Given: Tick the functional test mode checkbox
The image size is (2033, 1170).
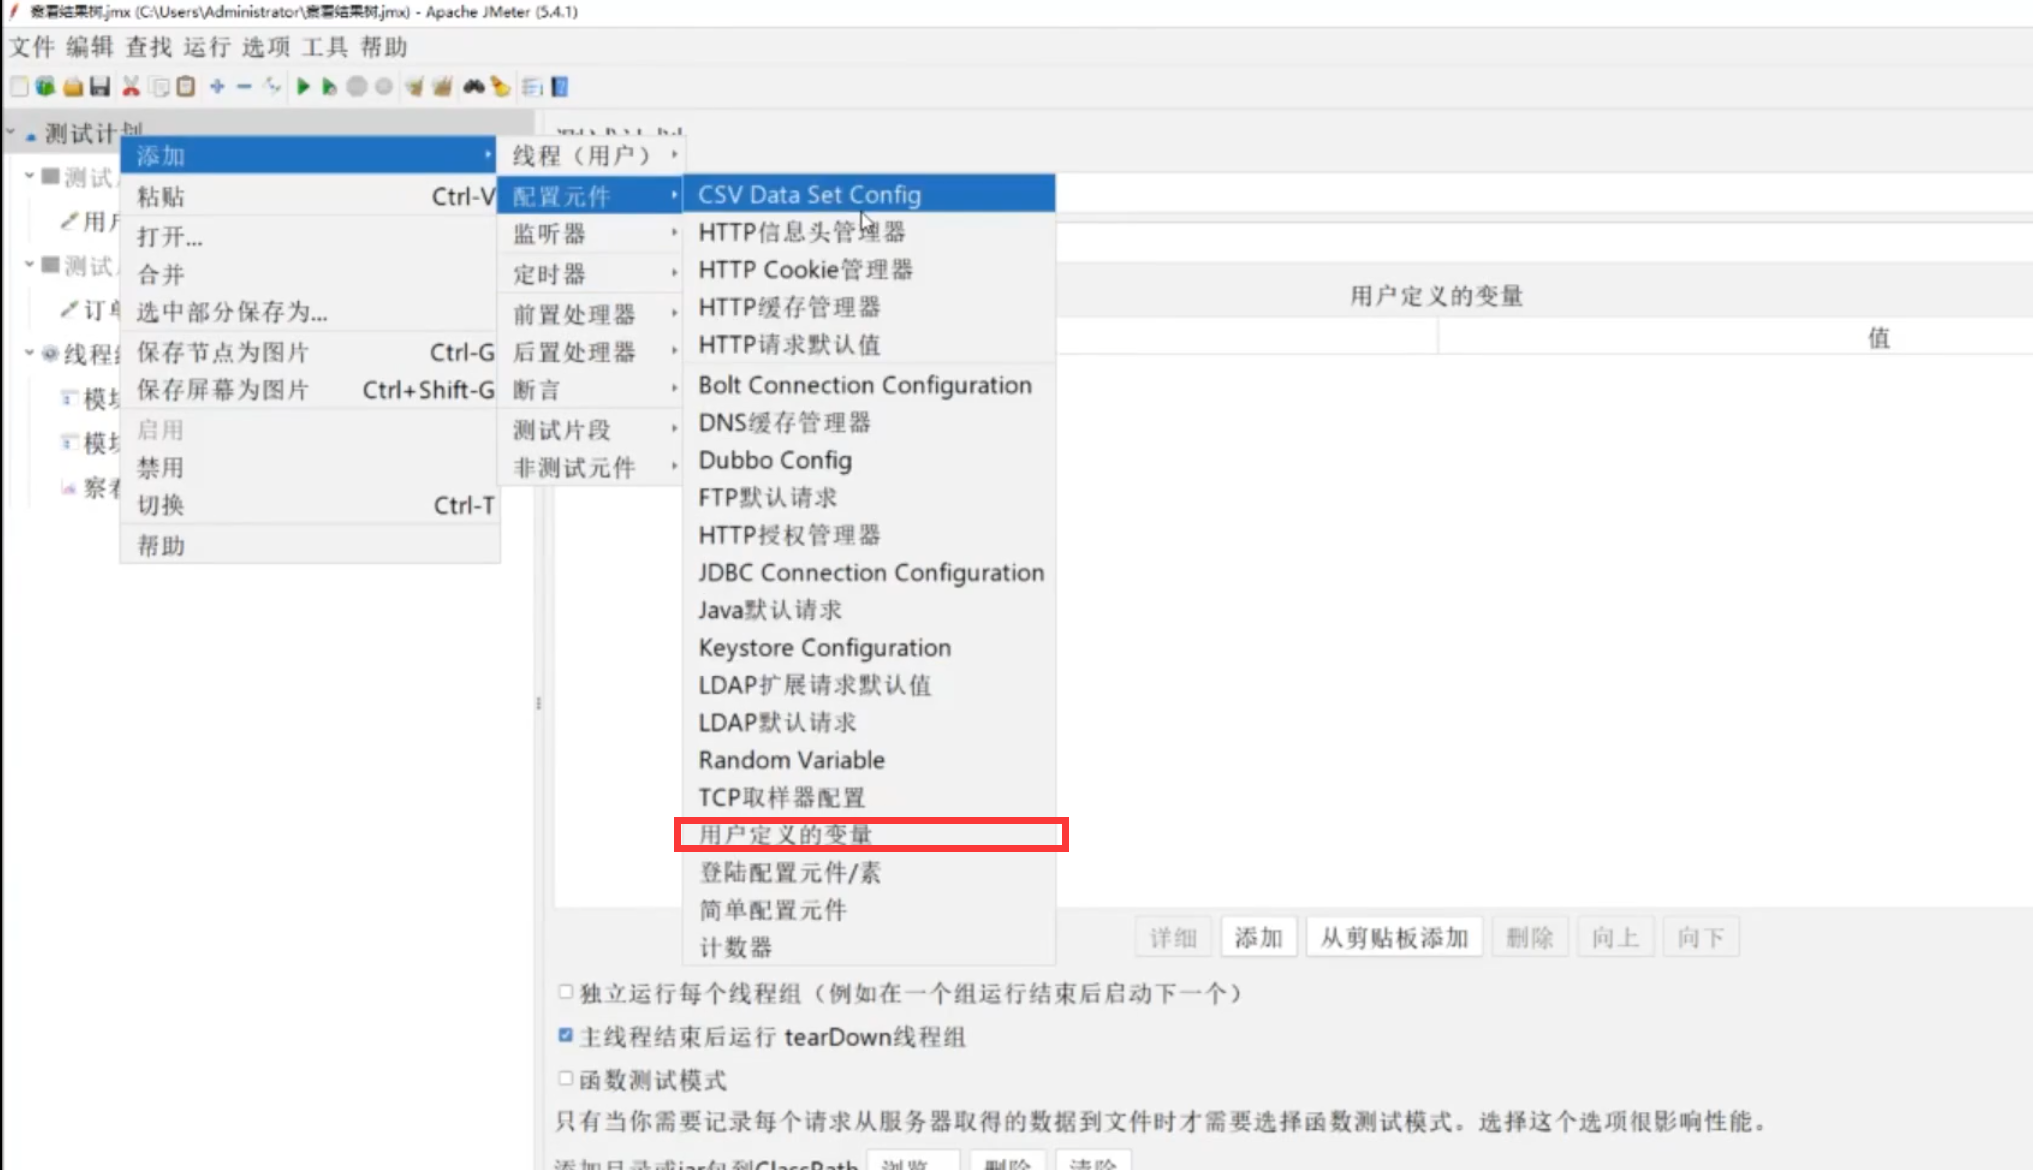Looking at the screenshot, I should pos(566,1078).
